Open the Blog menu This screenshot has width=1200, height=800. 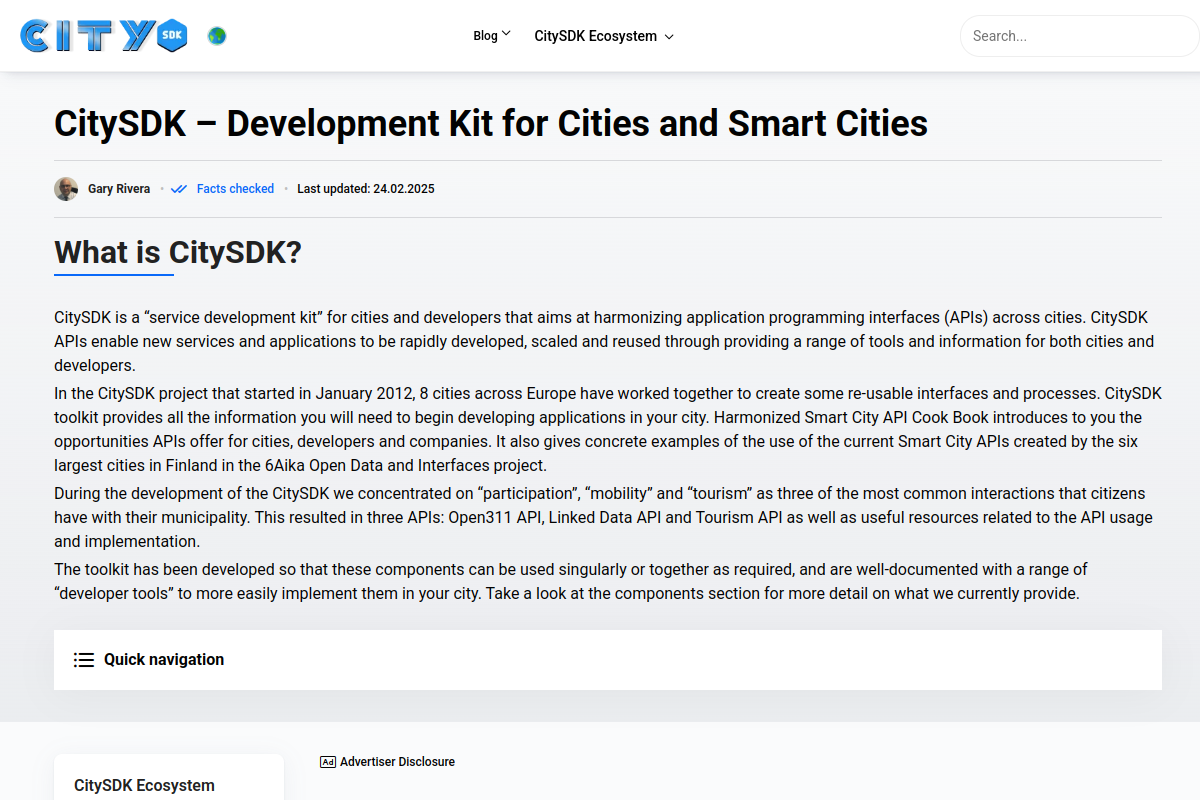point(485,36)
